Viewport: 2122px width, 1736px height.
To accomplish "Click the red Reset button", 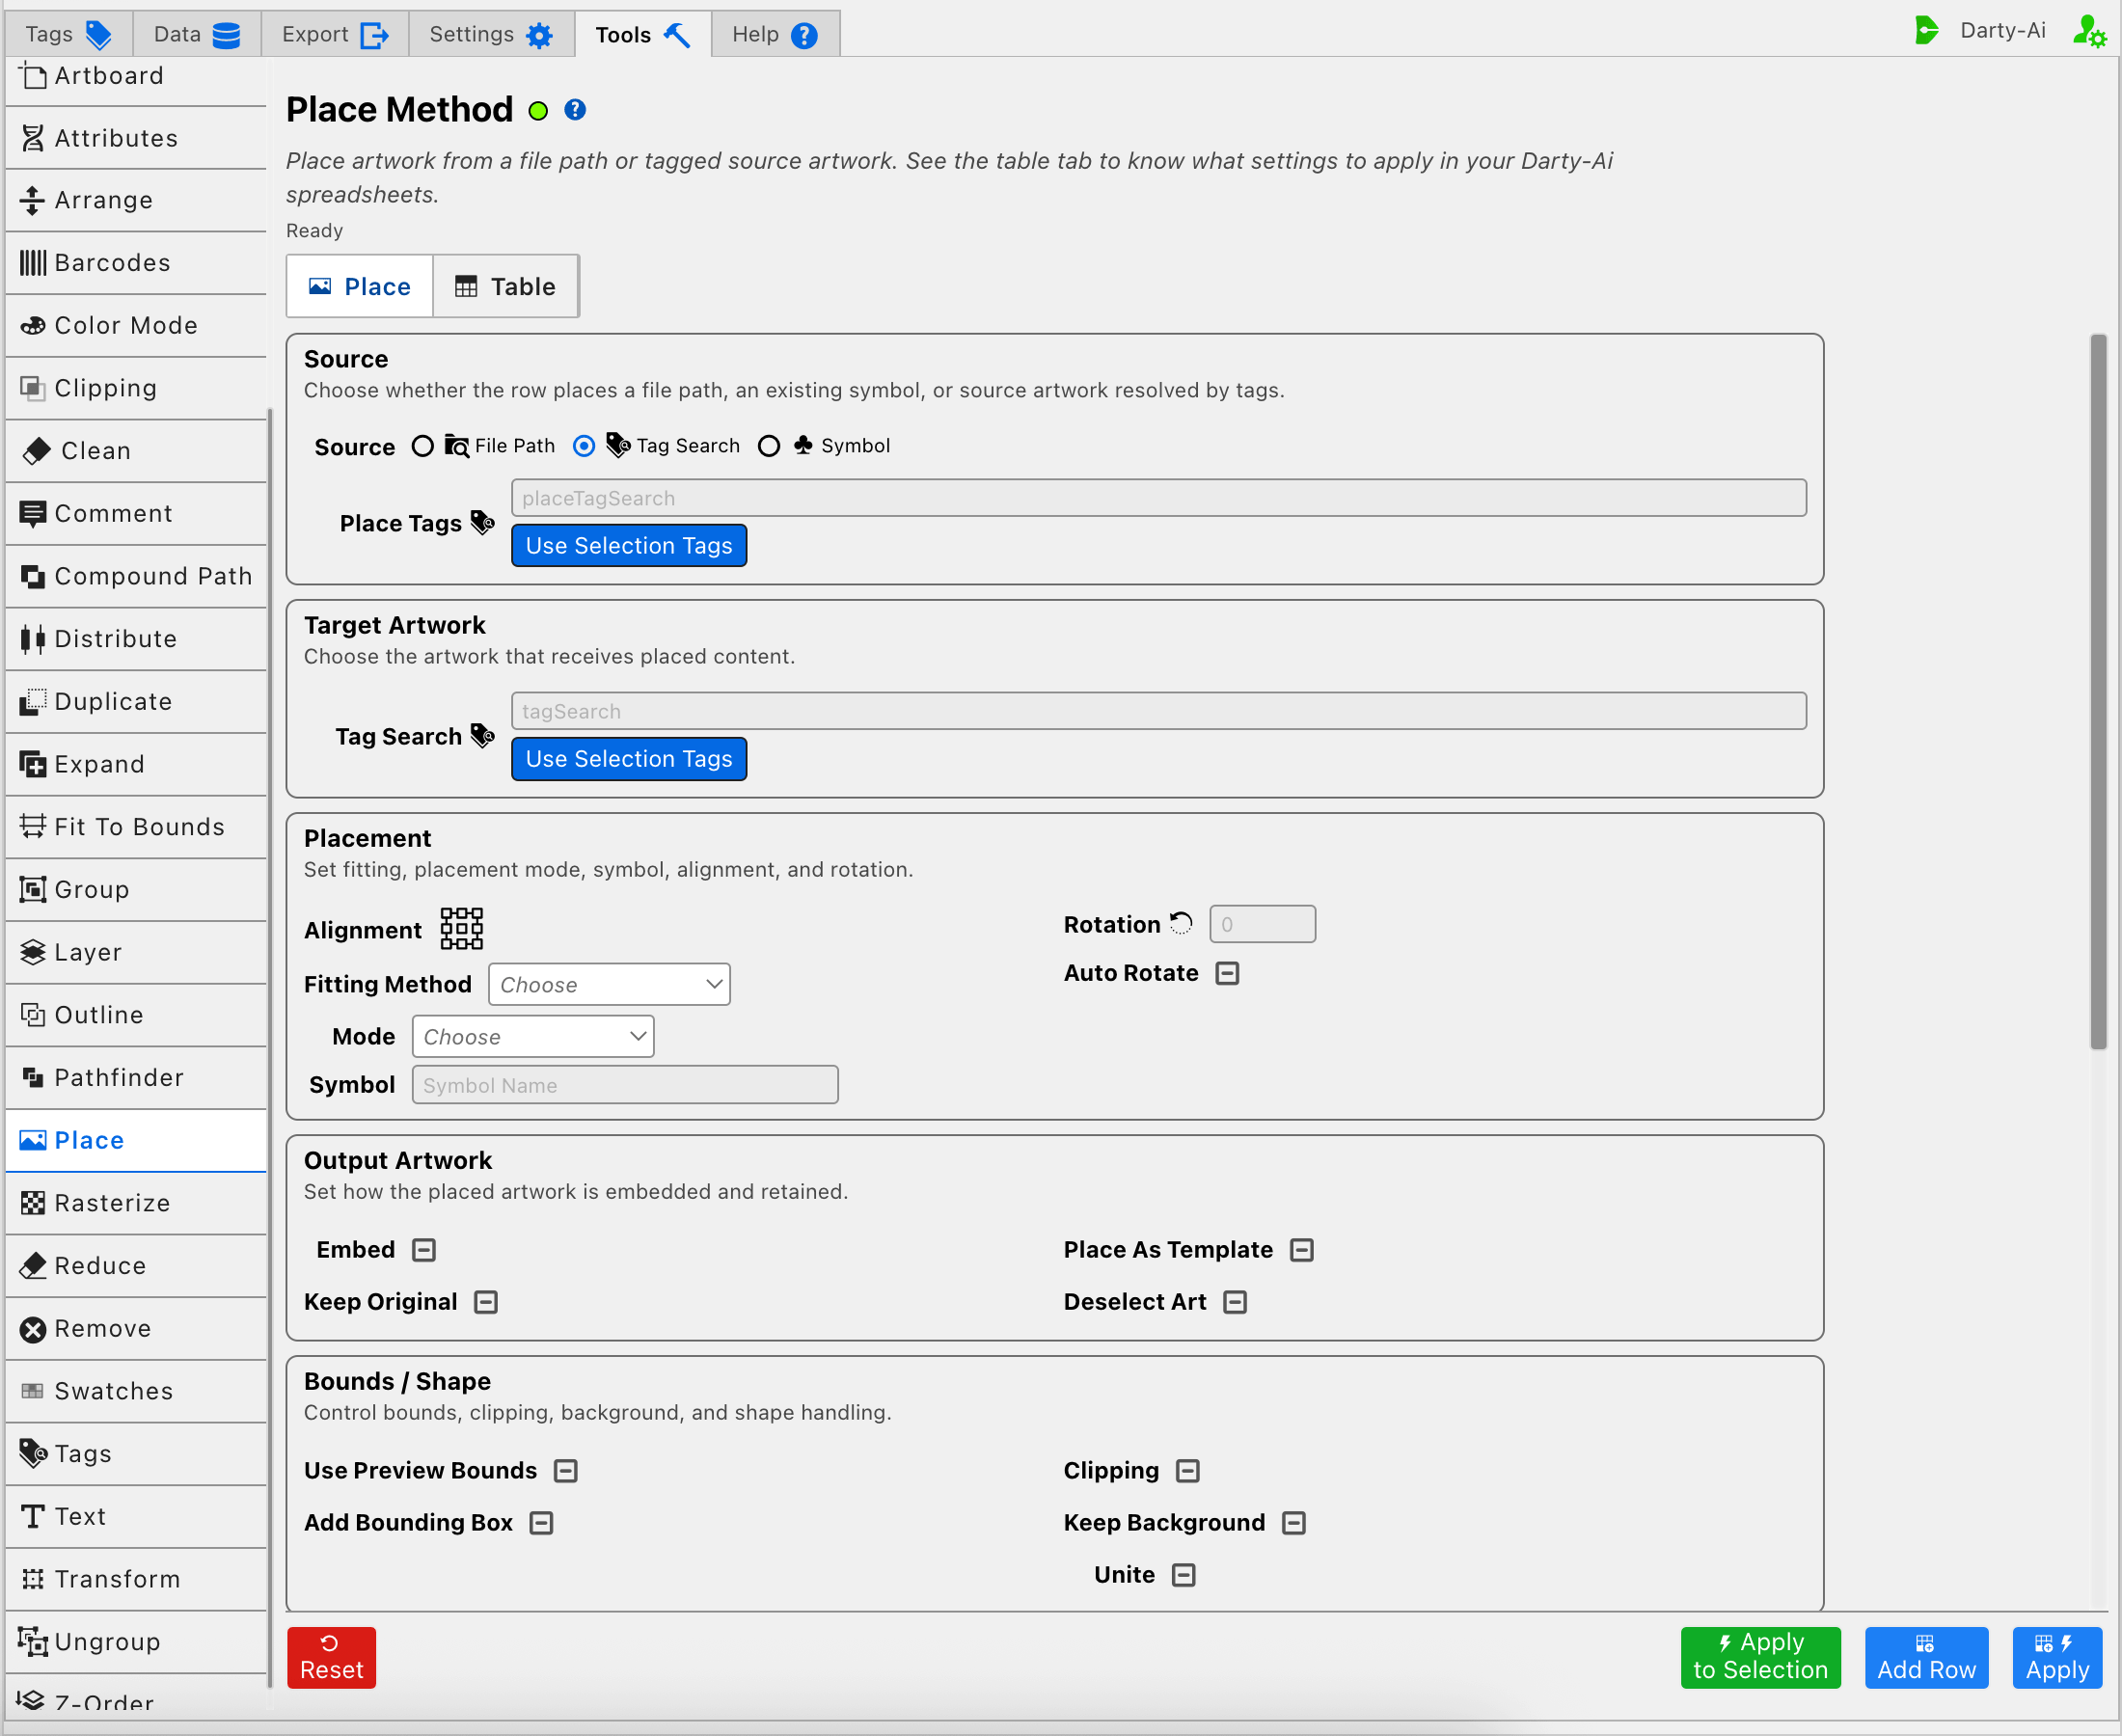I will (332, 1657).
